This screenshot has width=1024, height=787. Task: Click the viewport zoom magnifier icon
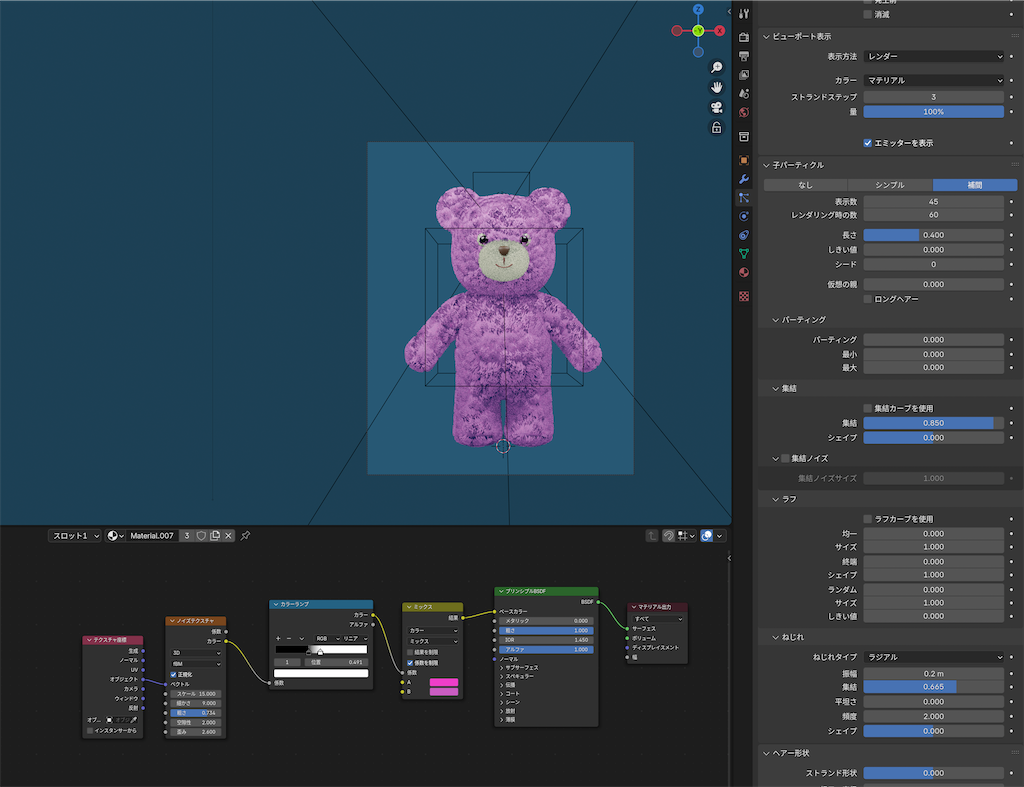point(716,67)
